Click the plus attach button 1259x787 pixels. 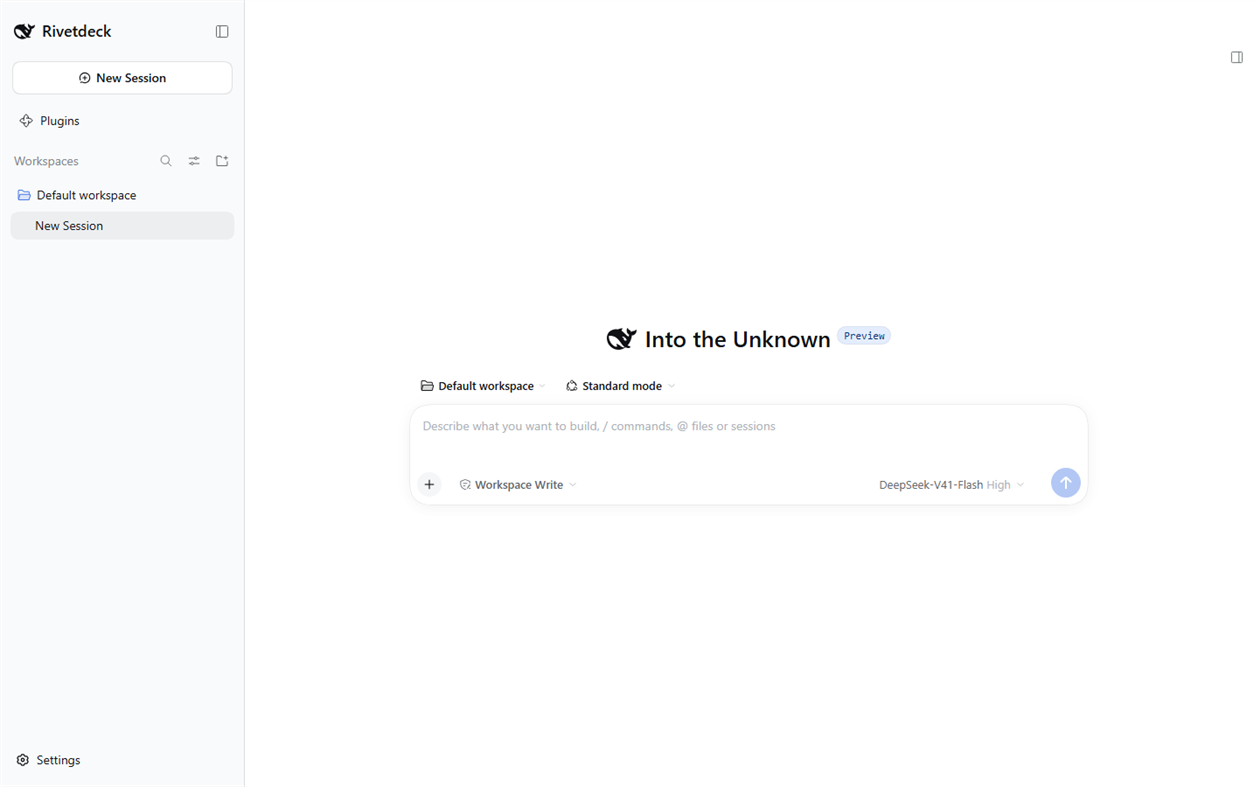tap(429, 485)
